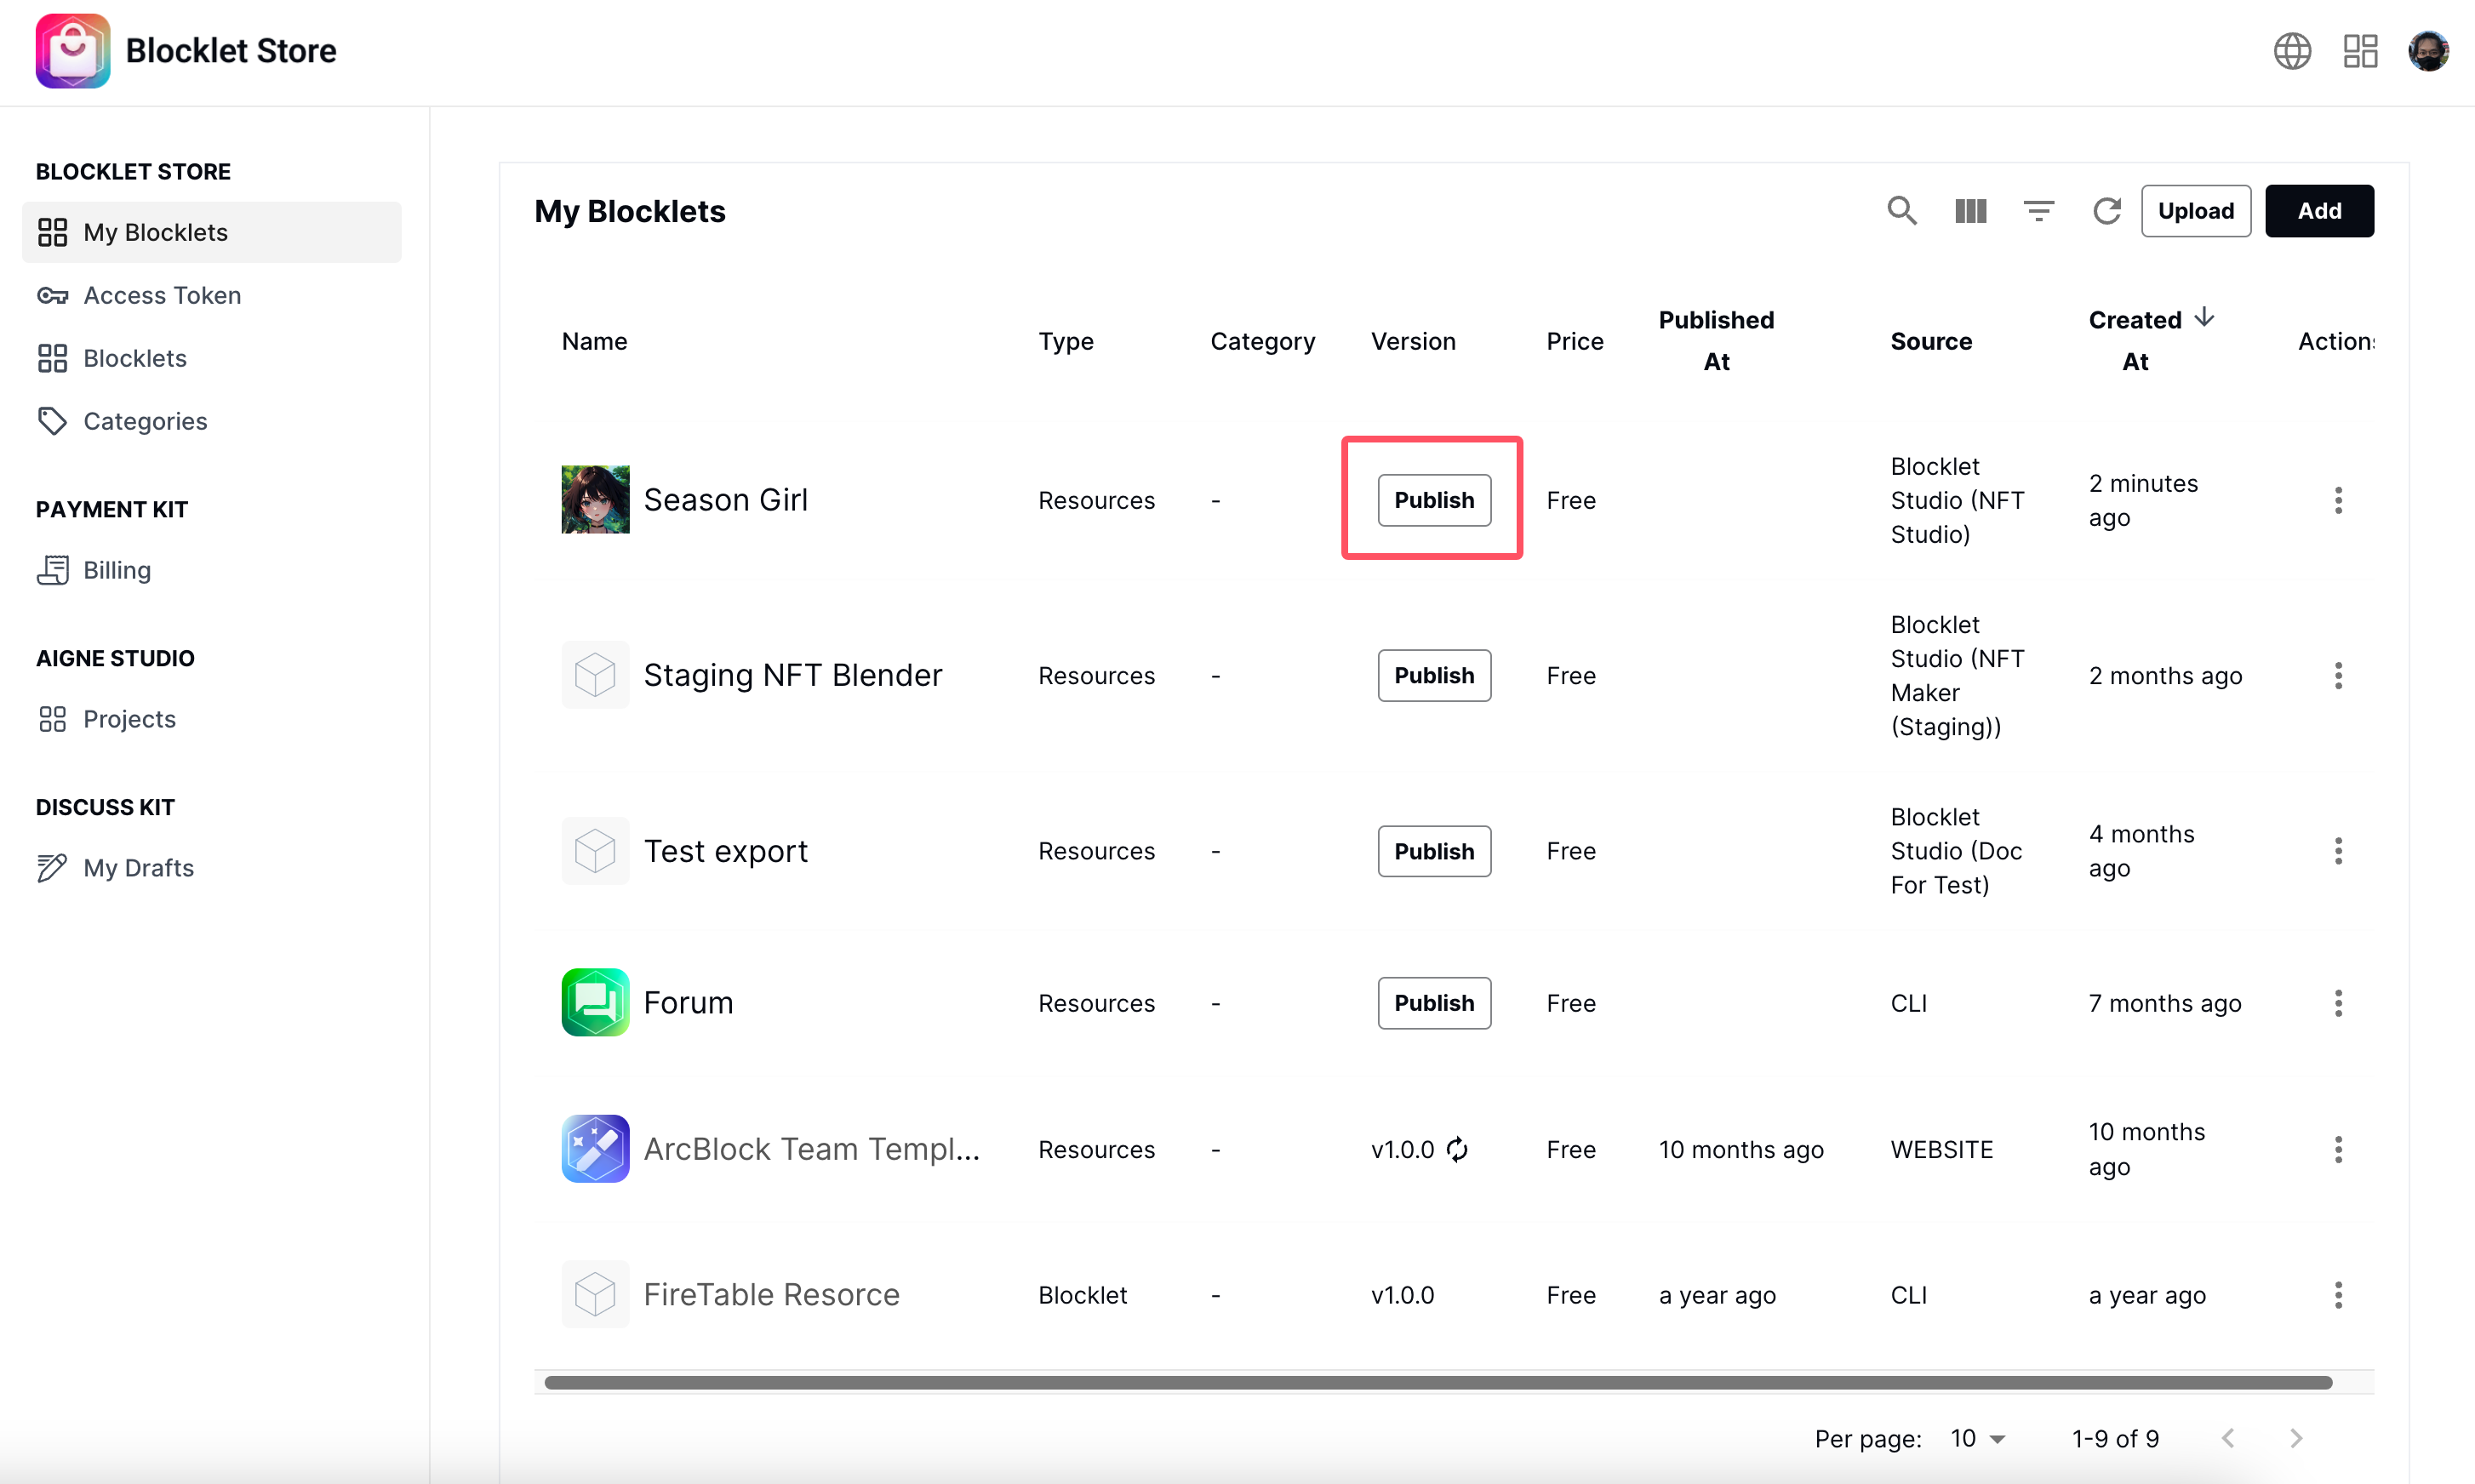Open actions menu for Forum row
This screenshot has width=2475, height=1484.
[2337, 1003]
